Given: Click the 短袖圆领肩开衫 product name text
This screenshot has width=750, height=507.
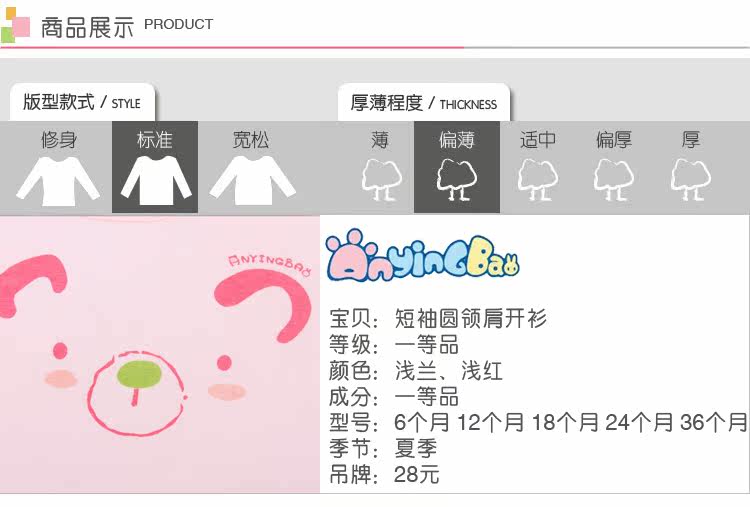Looking at the screenshot, I should click(x=470, y=319).
